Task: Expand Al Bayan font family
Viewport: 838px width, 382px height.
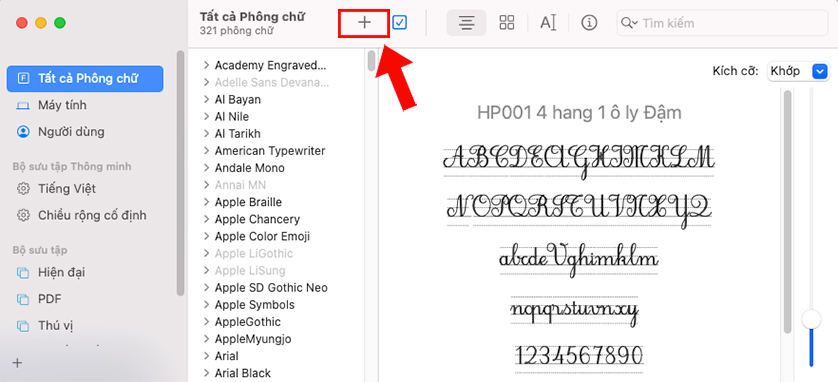Action: click(206, 99)
